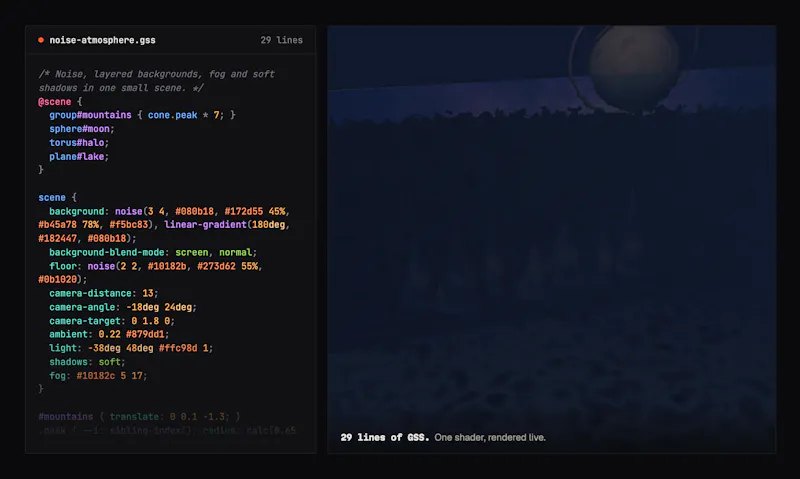Image resolution: width=800 pixels, height=479 pixels.
Task: Click the "@scene" rule keyword
Action: point(55,102)
